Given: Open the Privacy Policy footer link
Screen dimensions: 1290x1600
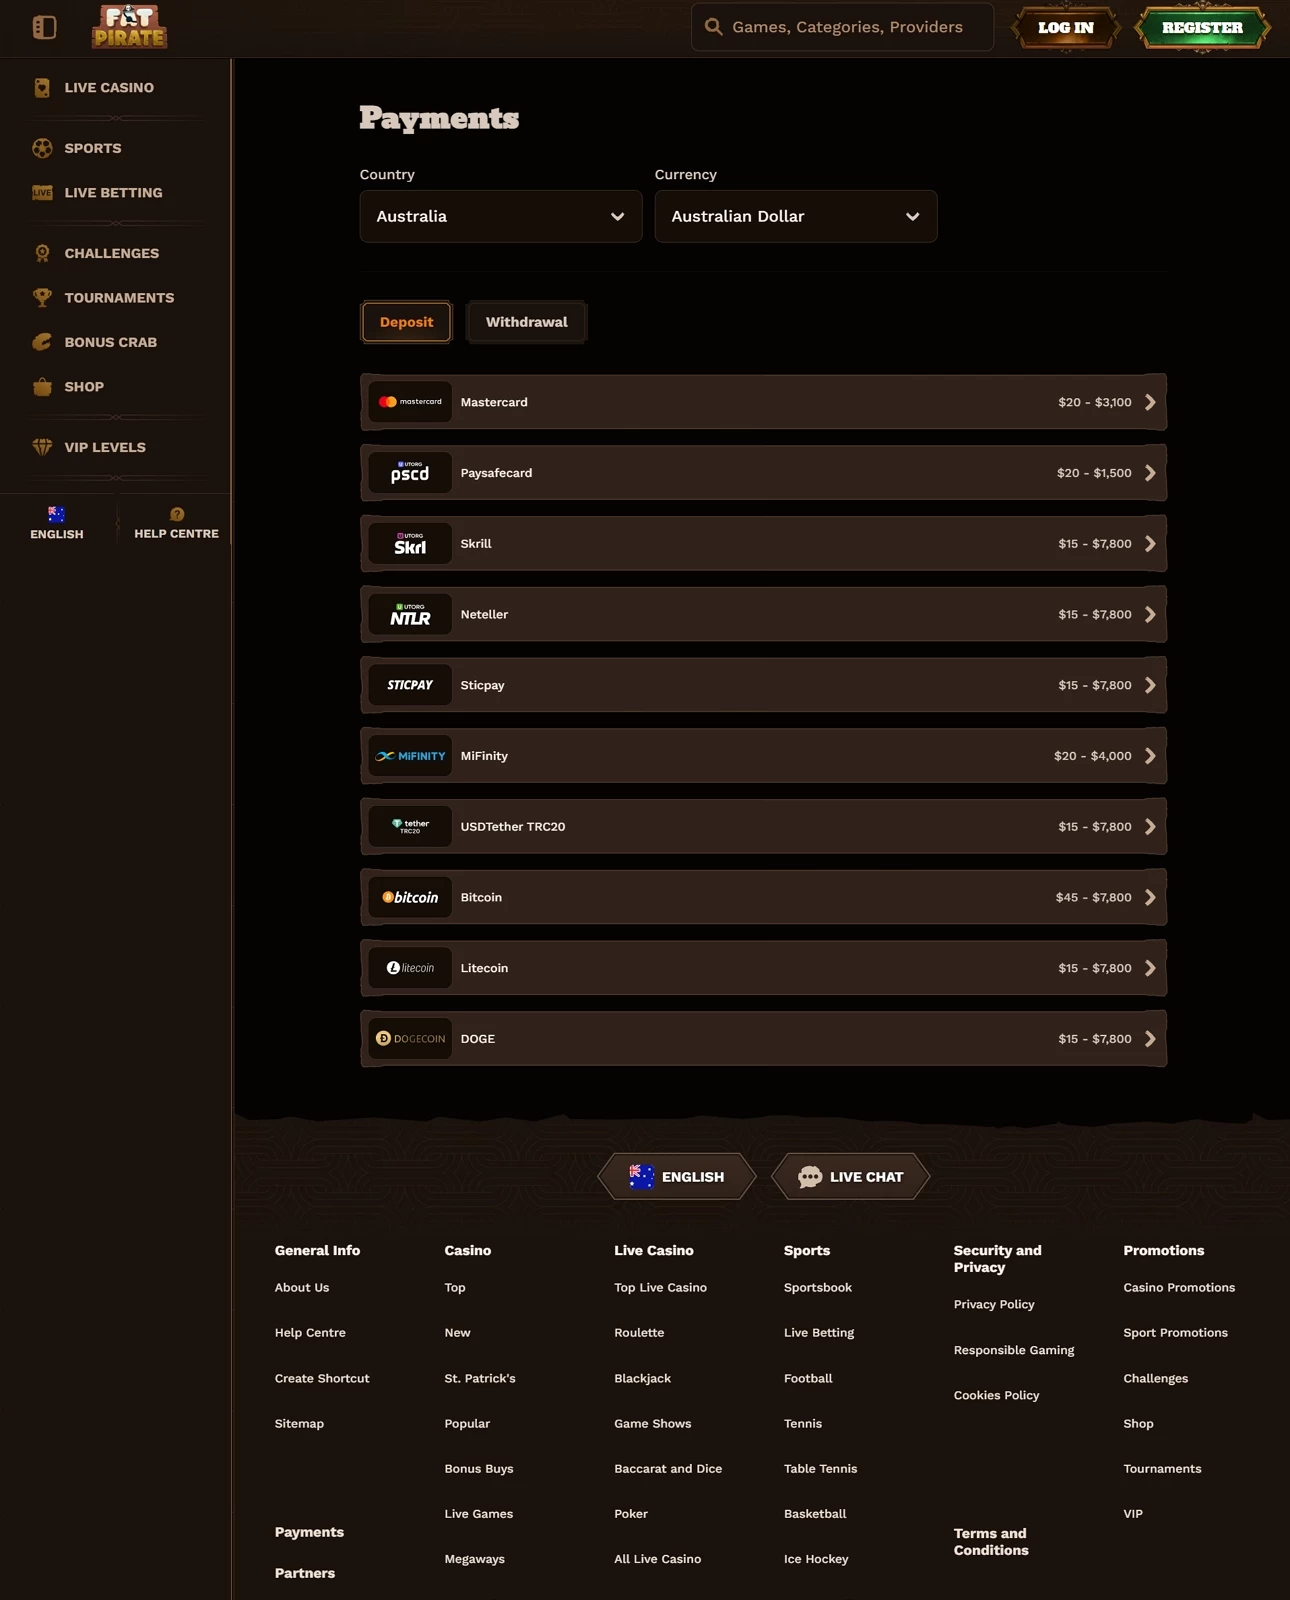Looking at the screenshot, I should [x=994, y=1305].
